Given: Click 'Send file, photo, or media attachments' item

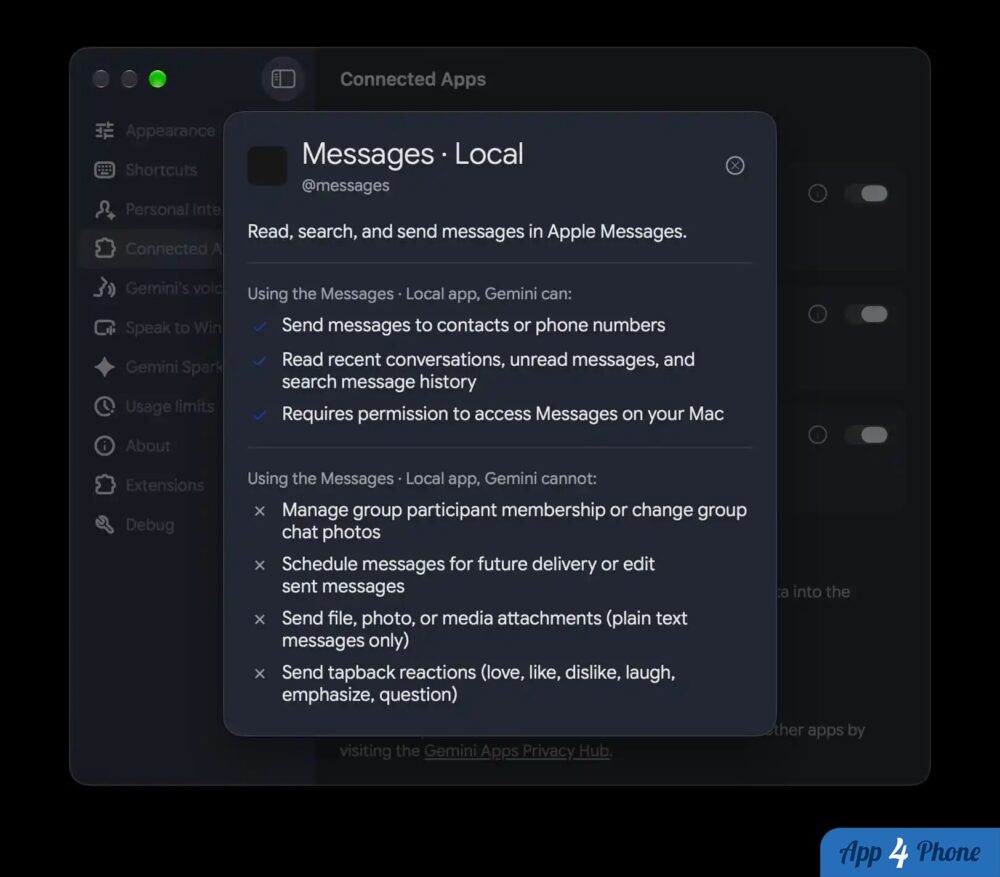Looking at the screenshot, I should (x=485, y=629).
